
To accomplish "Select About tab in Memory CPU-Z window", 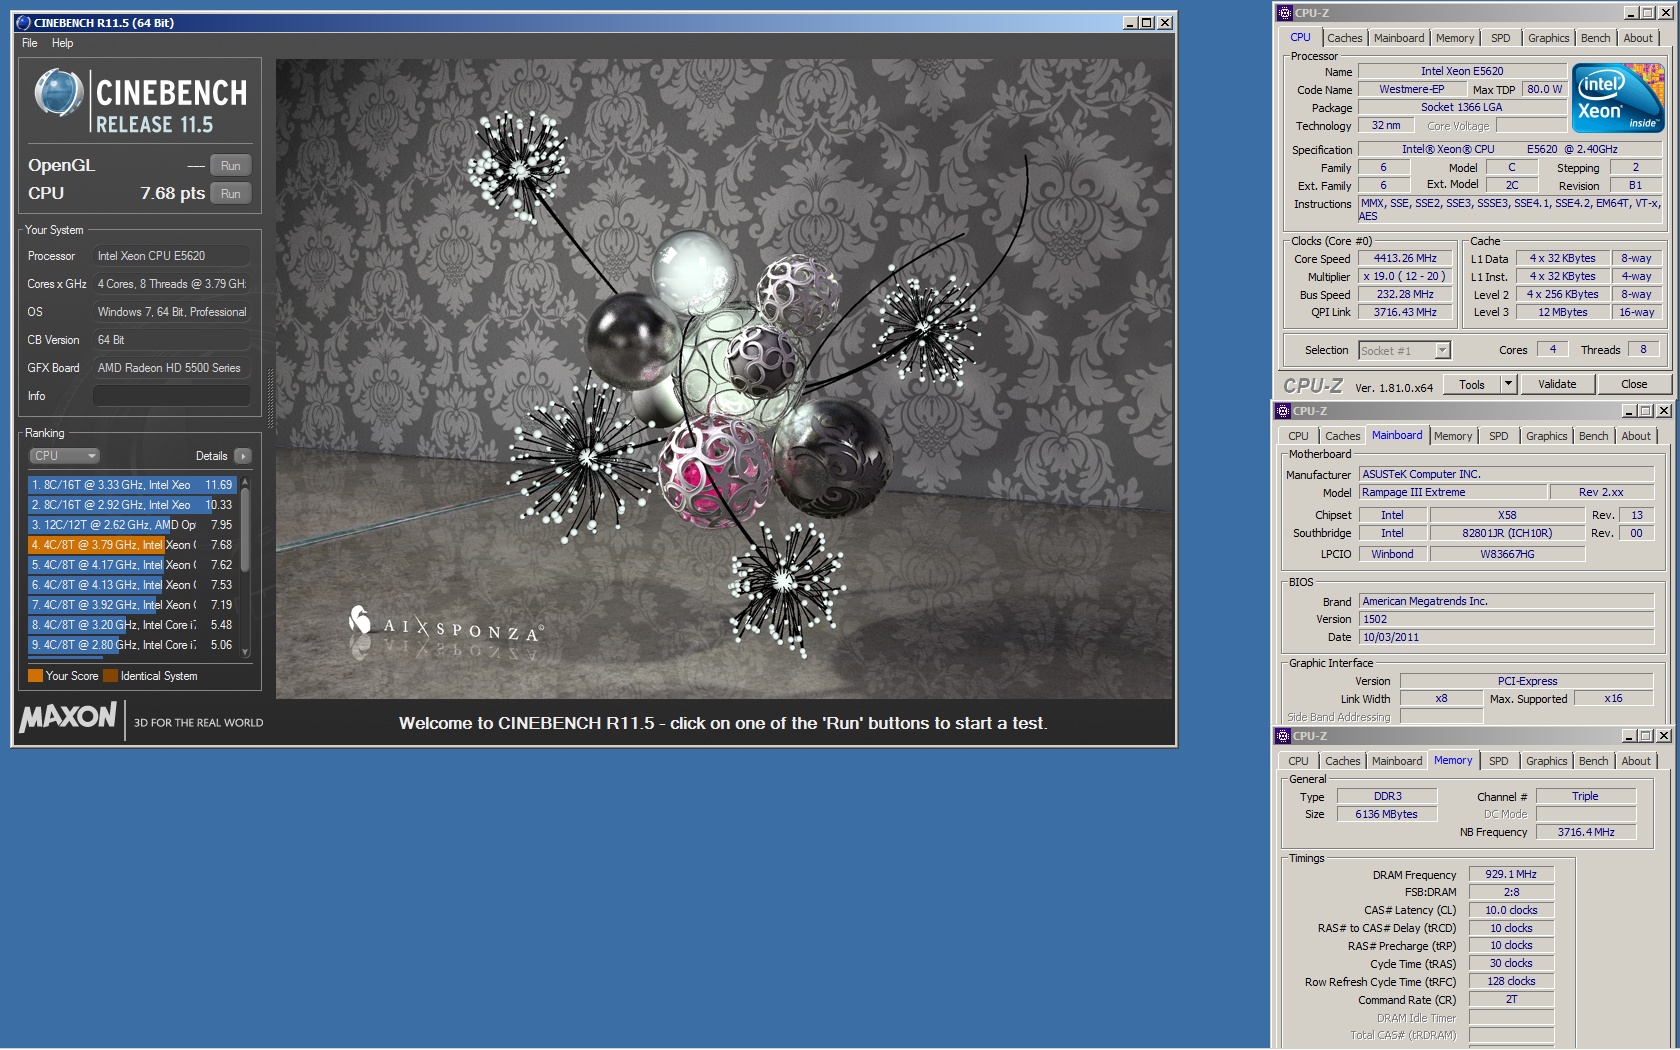I will coord(1636,761).
